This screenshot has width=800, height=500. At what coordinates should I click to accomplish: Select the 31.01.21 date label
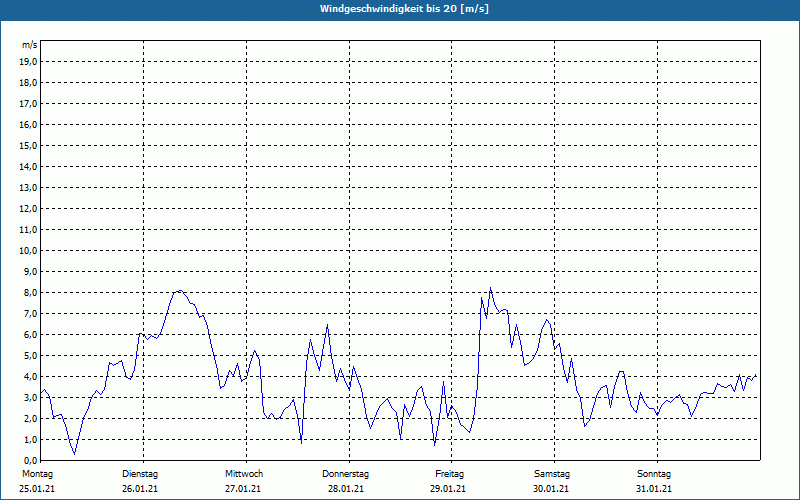point(654,489)
